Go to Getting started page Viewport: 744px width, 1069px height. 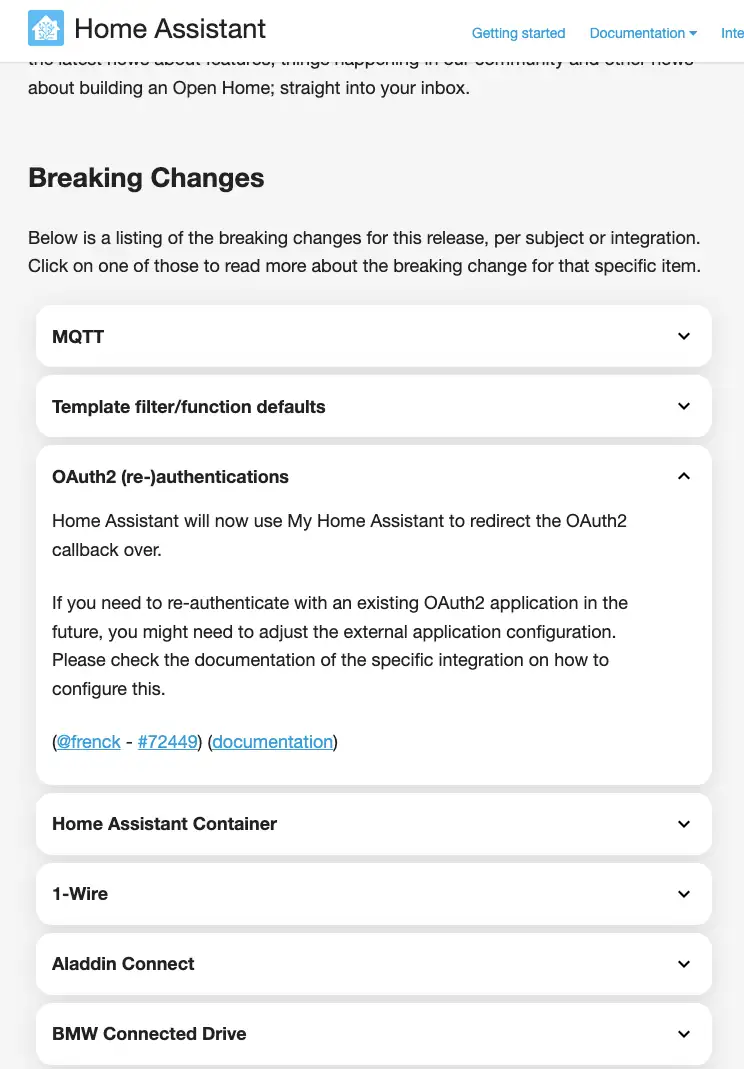coord(518,33)
